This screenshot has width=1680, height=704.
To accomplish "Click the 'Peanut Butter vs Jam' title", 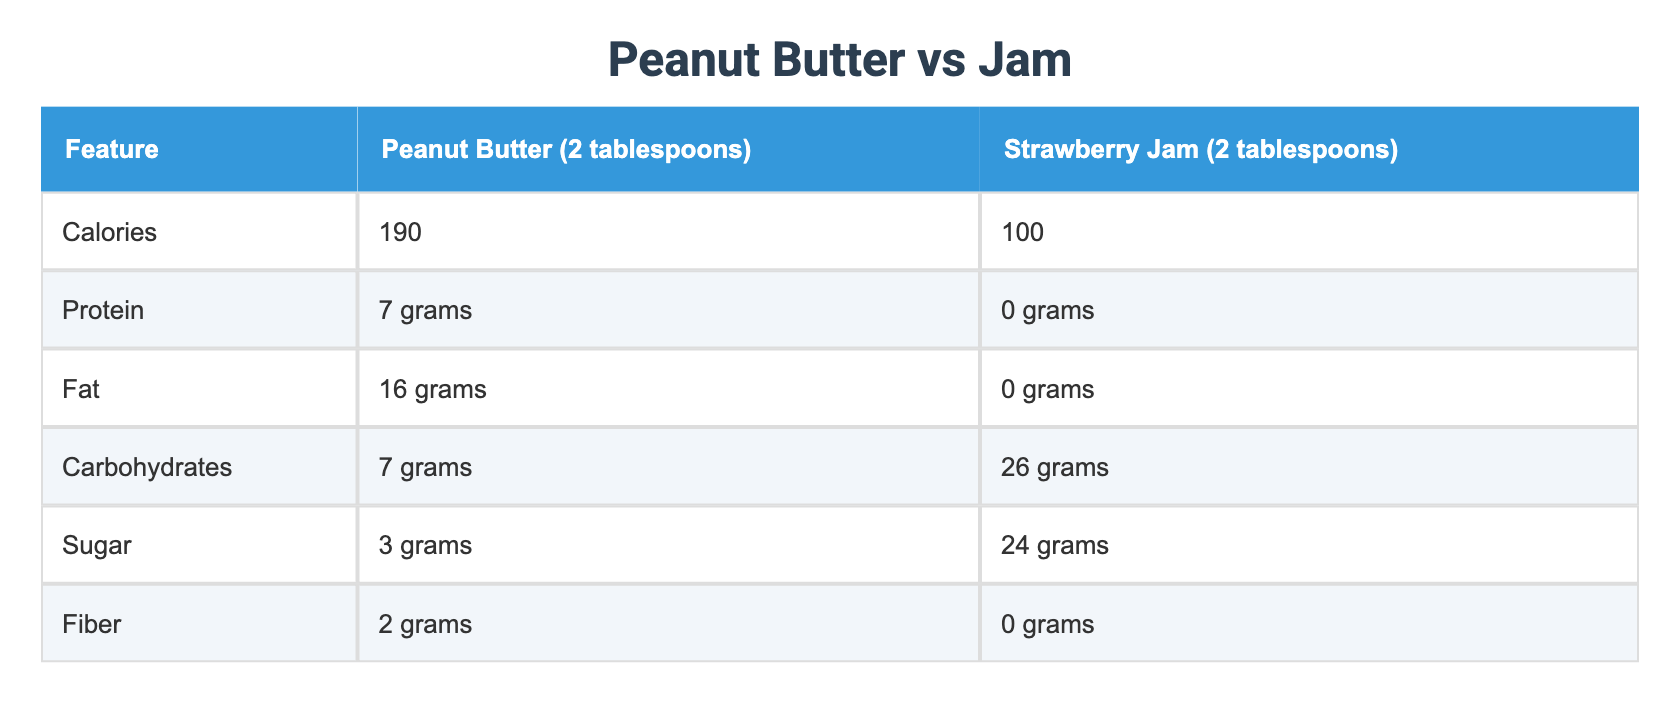I will point(839,60).
